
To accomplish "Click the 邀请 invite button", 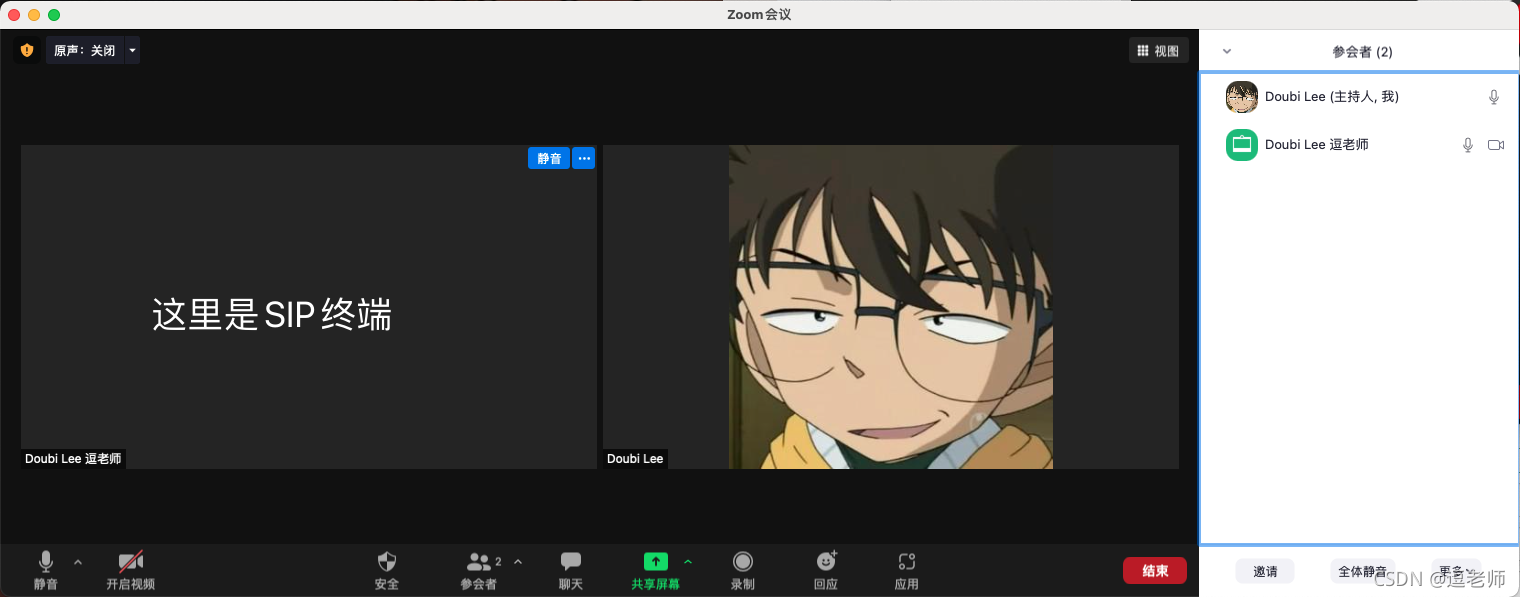I will [1265, 572].
